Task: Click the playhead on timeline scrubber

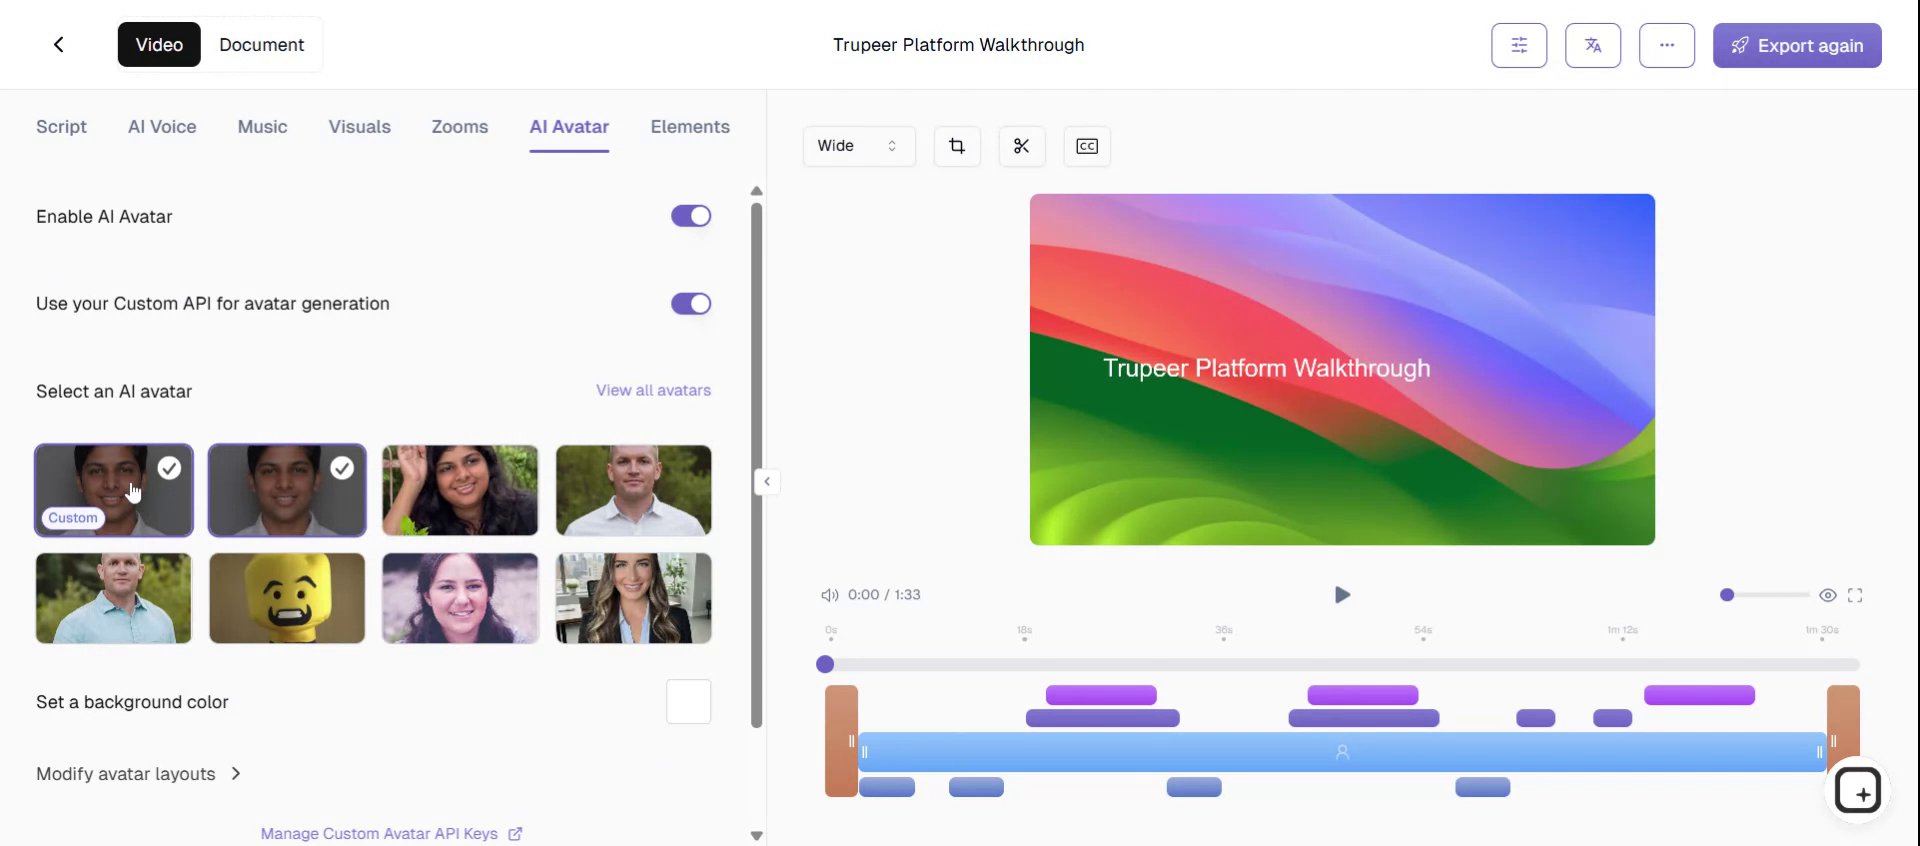Action: pyautogui.click(x=825, y=664)
